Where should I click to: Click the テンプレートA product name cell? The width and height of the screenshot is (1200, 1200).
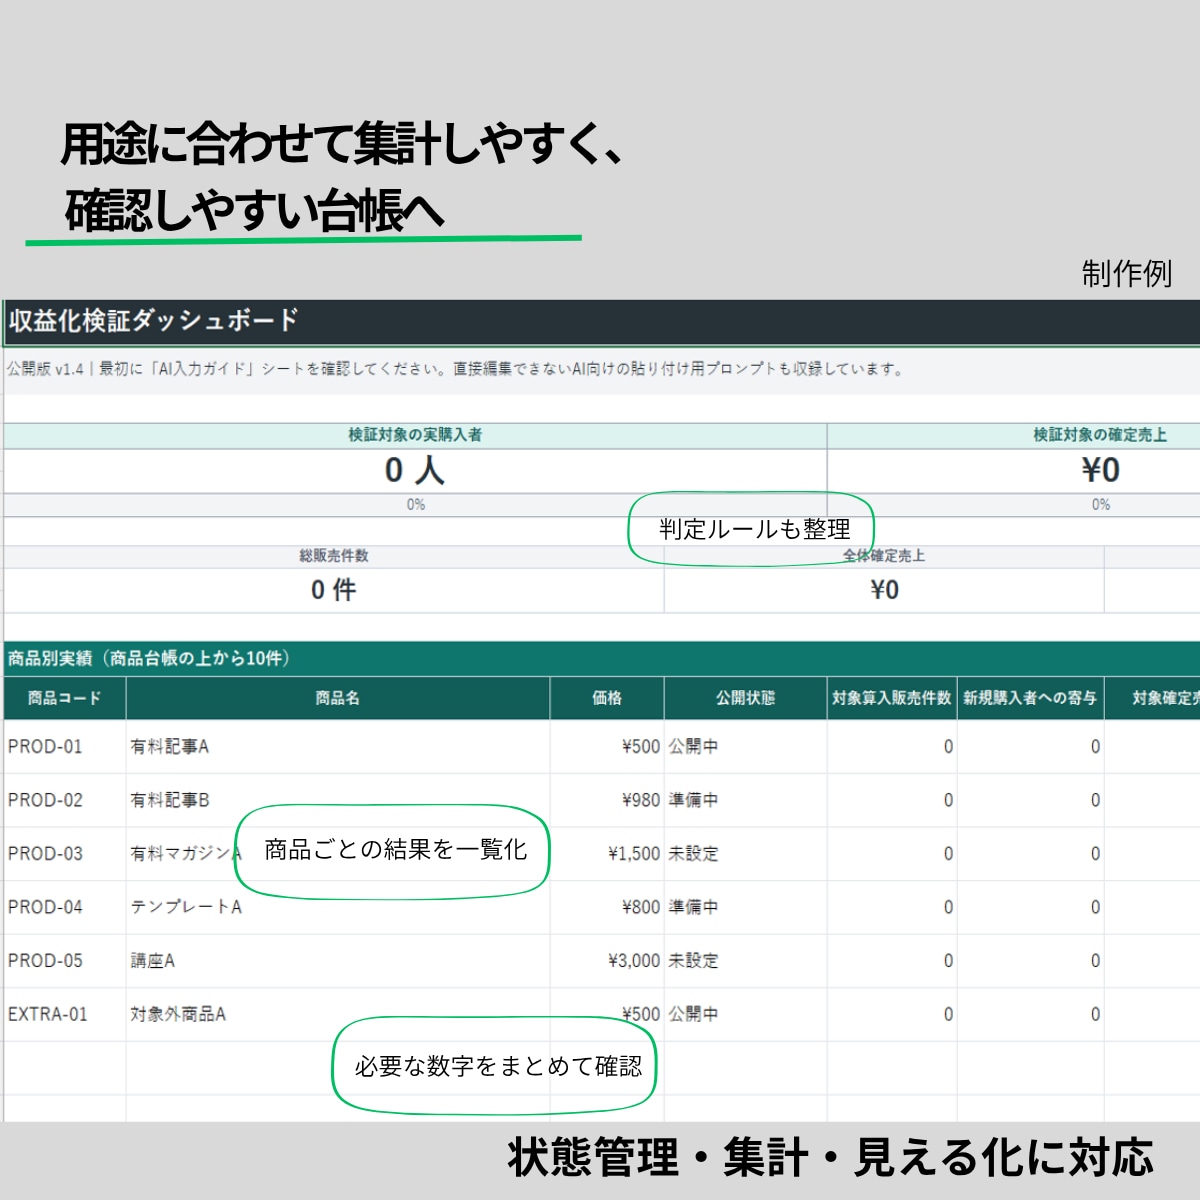[338, 907]
